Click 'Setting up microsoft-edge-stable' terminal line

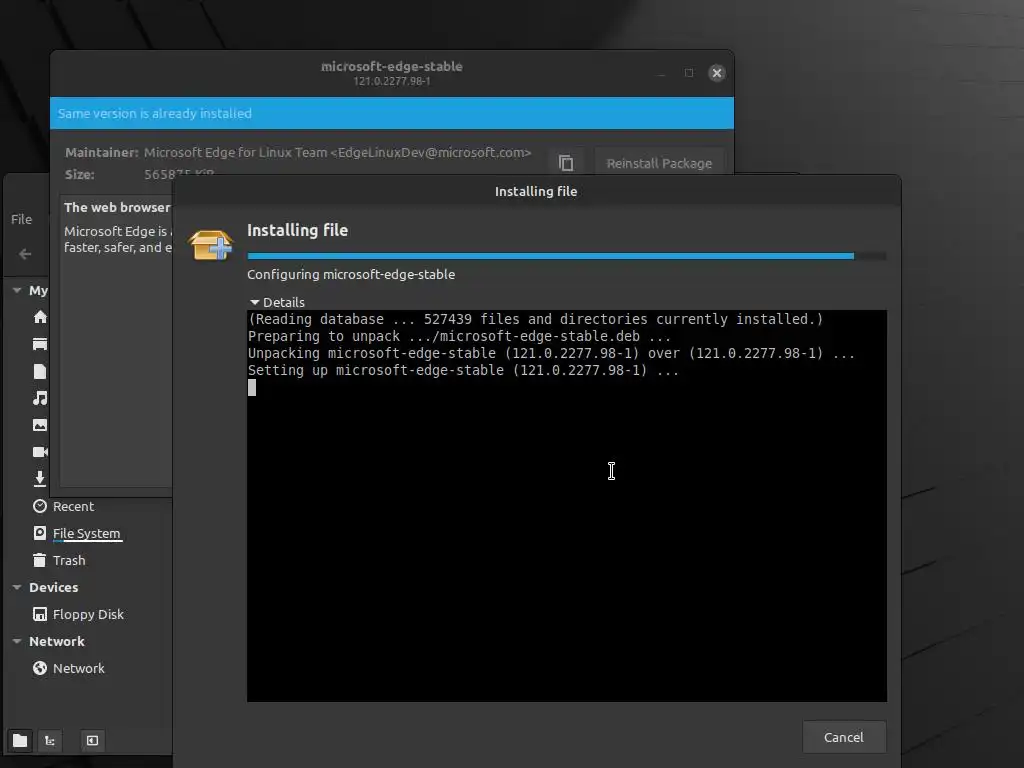point(463,370)
